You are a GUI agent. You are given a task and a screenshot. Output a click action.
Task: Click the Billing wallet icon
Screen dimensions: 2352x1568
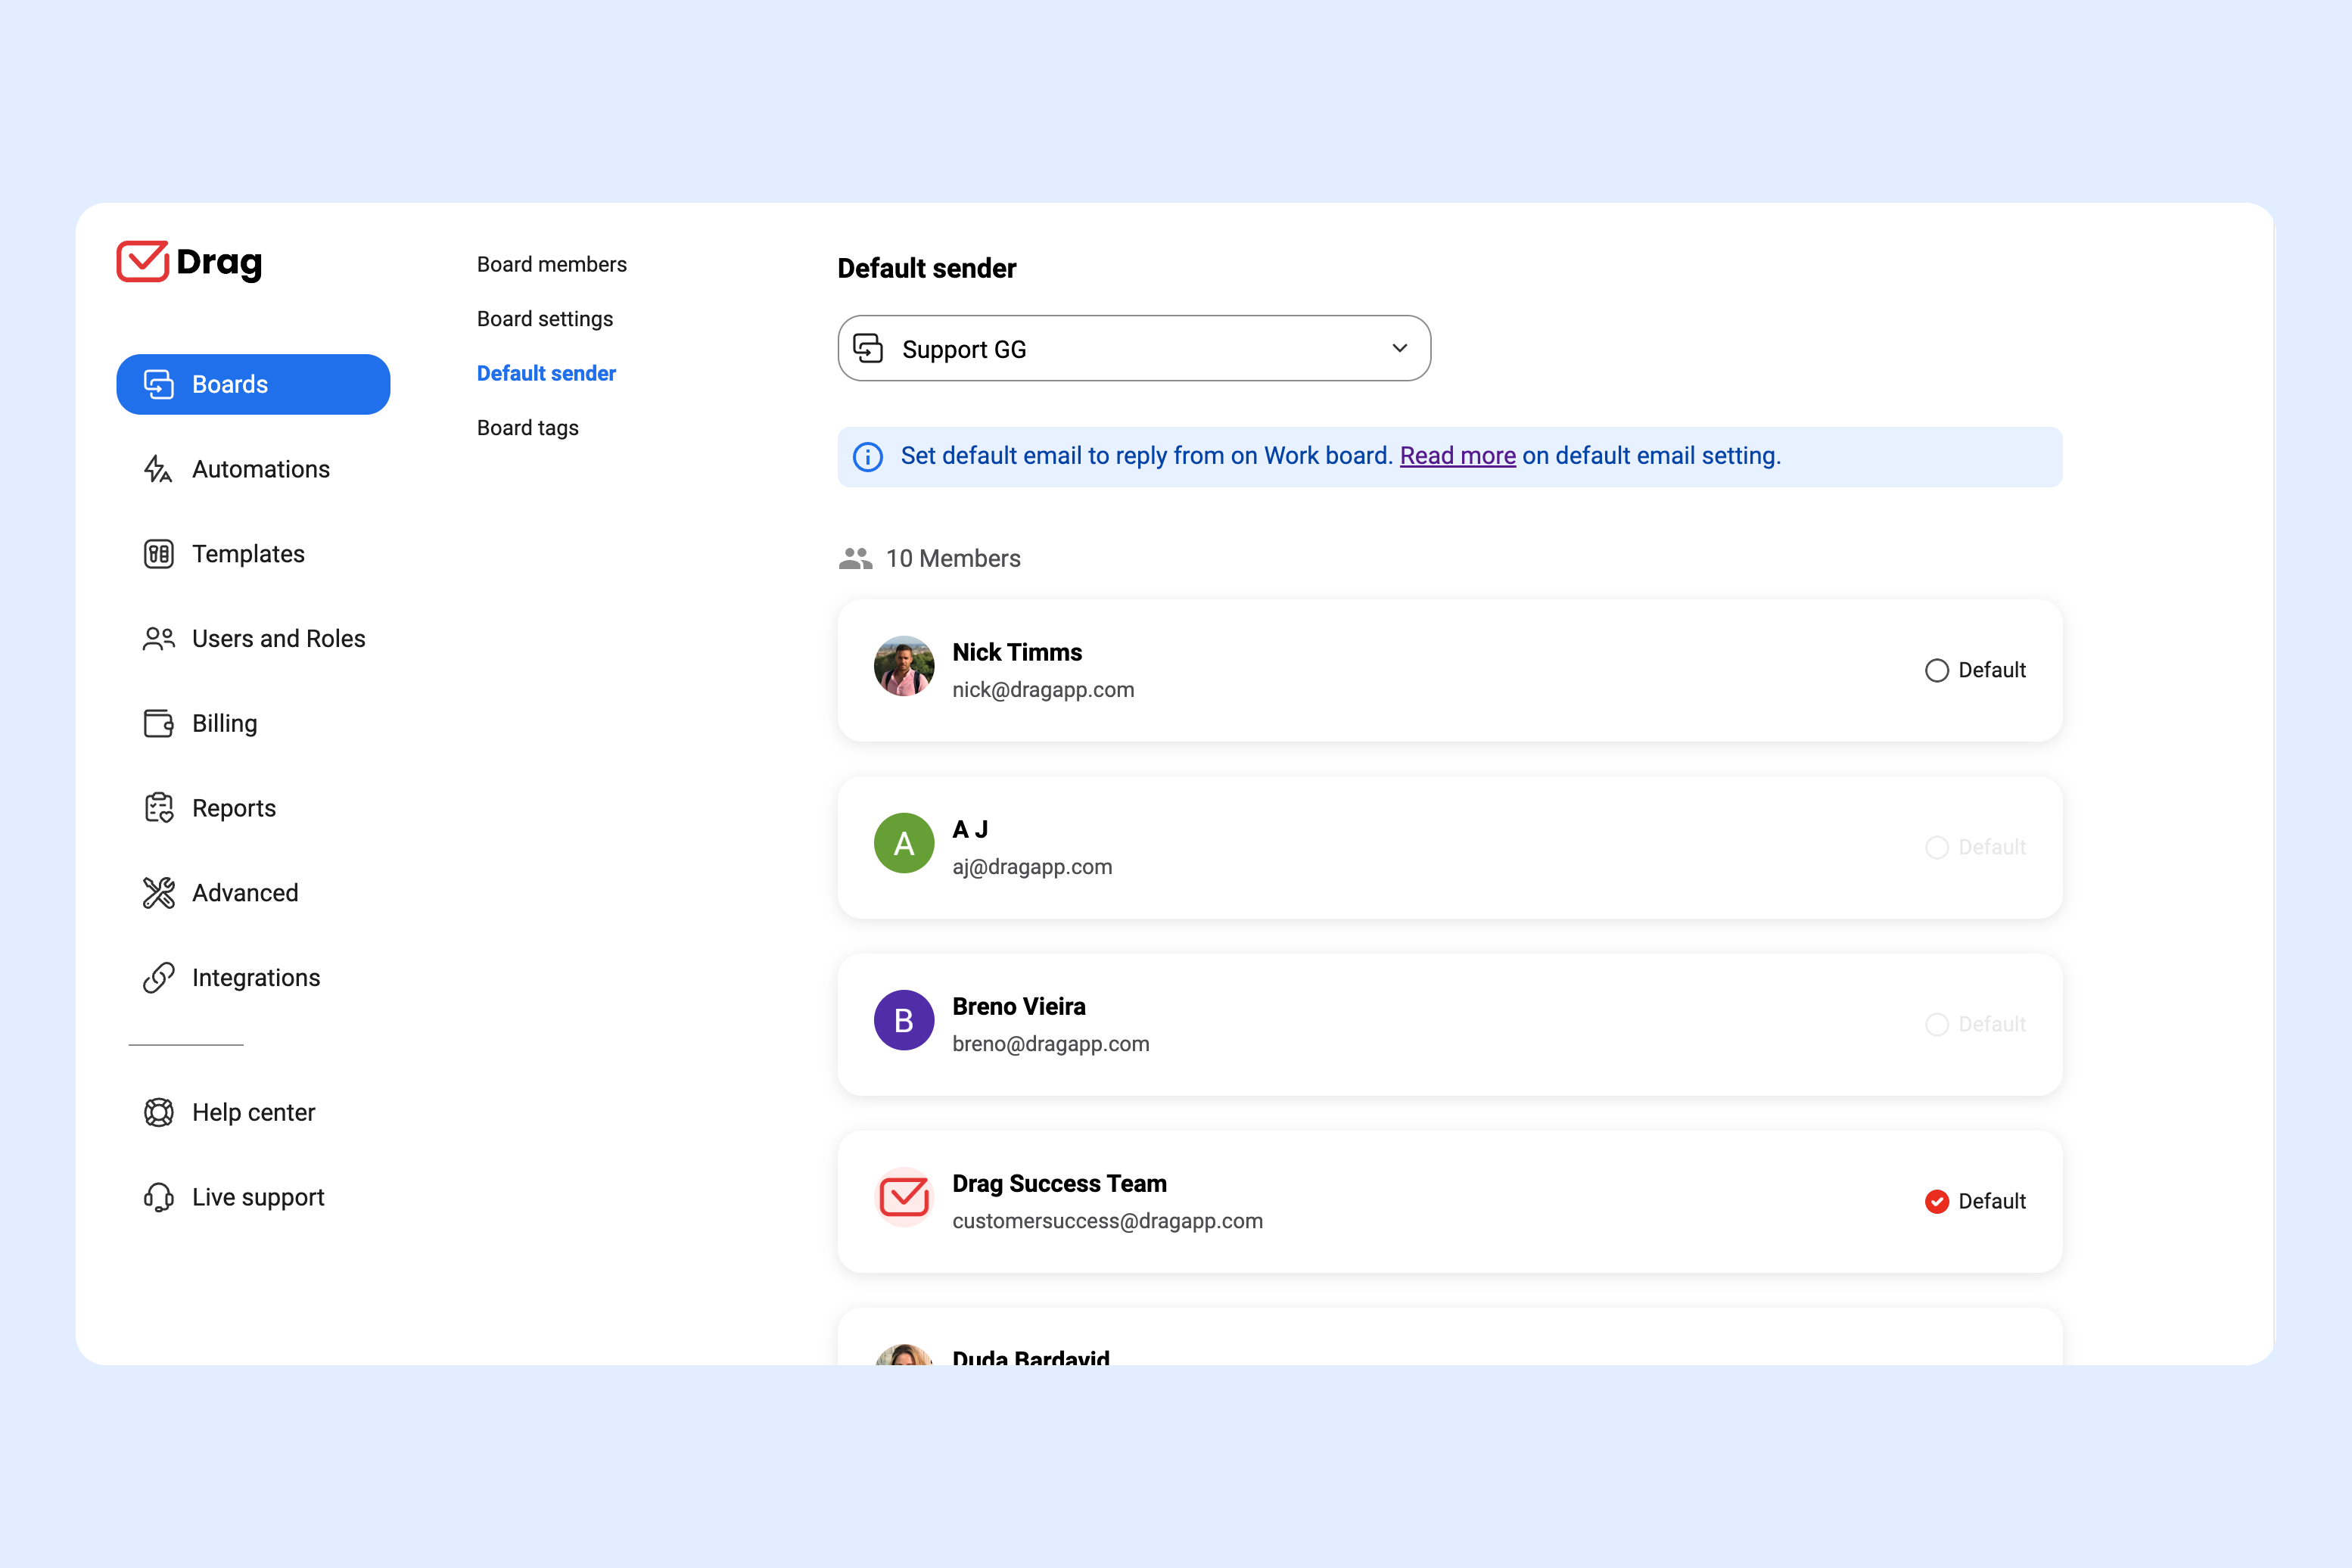(x=159, y=723)
